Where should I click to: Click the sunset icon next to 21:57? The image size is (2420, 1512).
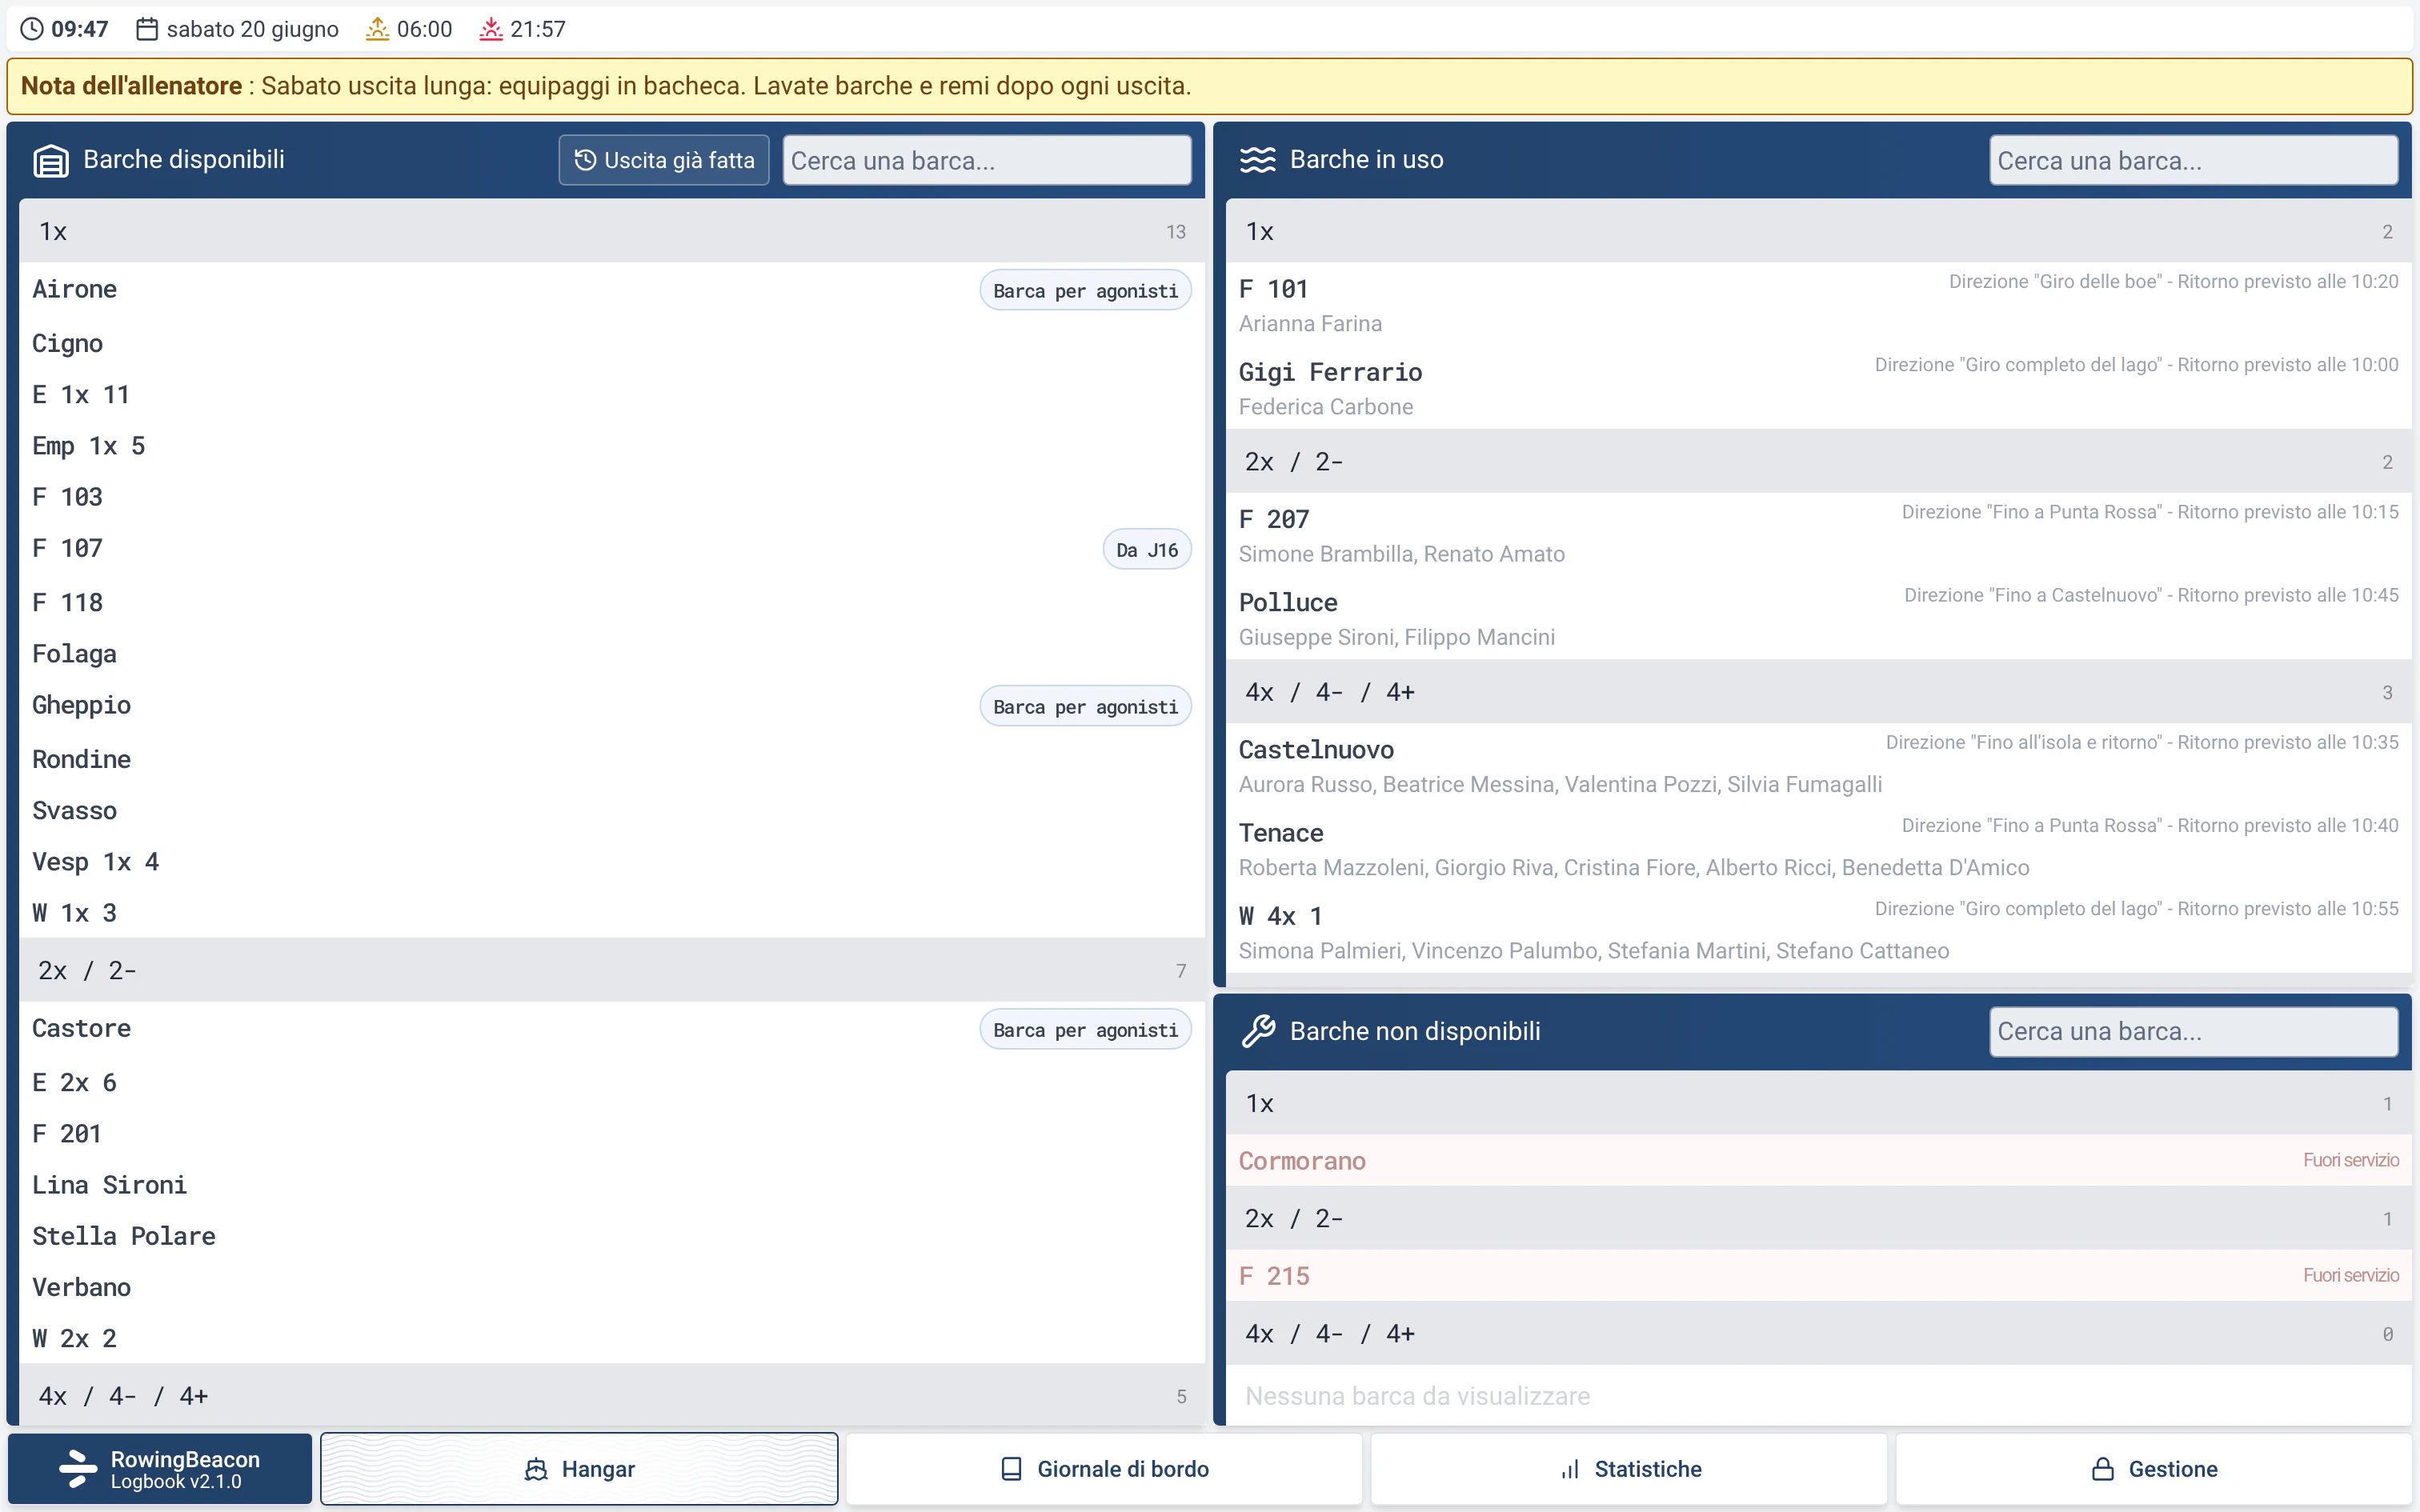[x=490, y=29]
